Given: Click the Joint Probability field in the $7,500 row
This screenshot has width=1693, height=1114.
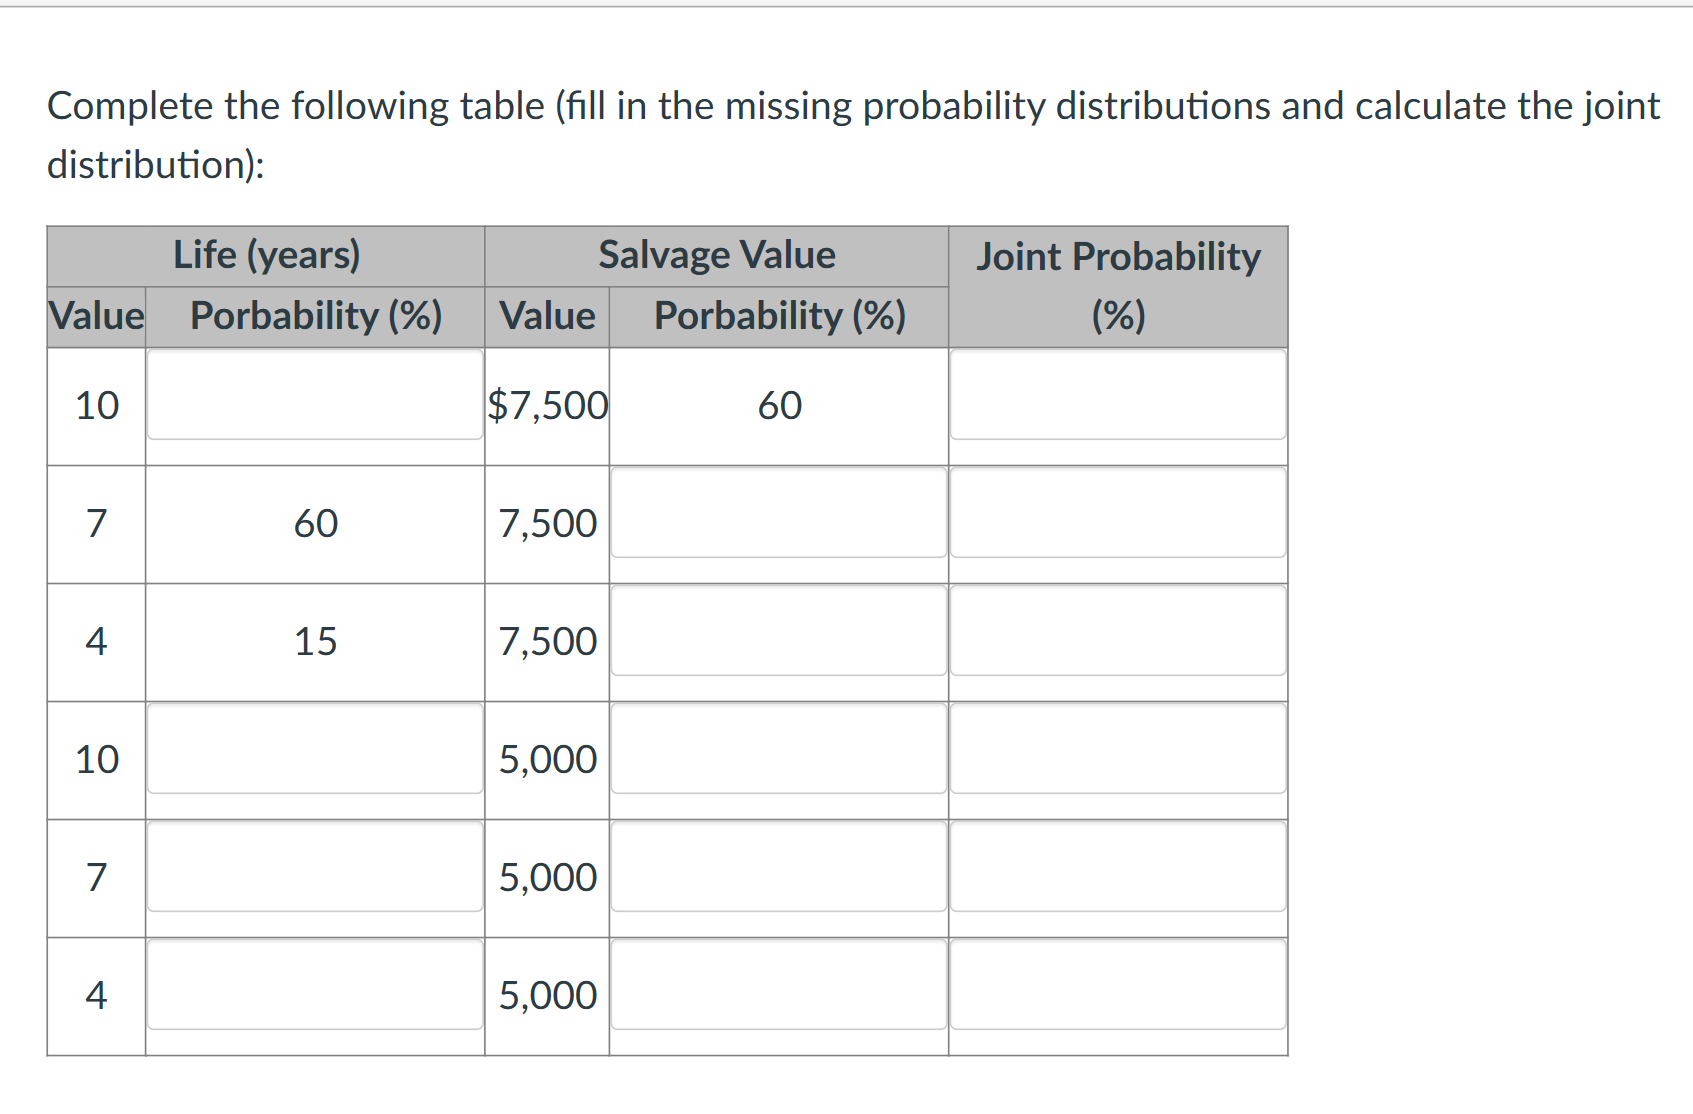Looking at the screenshot, I should point(1117,396).
